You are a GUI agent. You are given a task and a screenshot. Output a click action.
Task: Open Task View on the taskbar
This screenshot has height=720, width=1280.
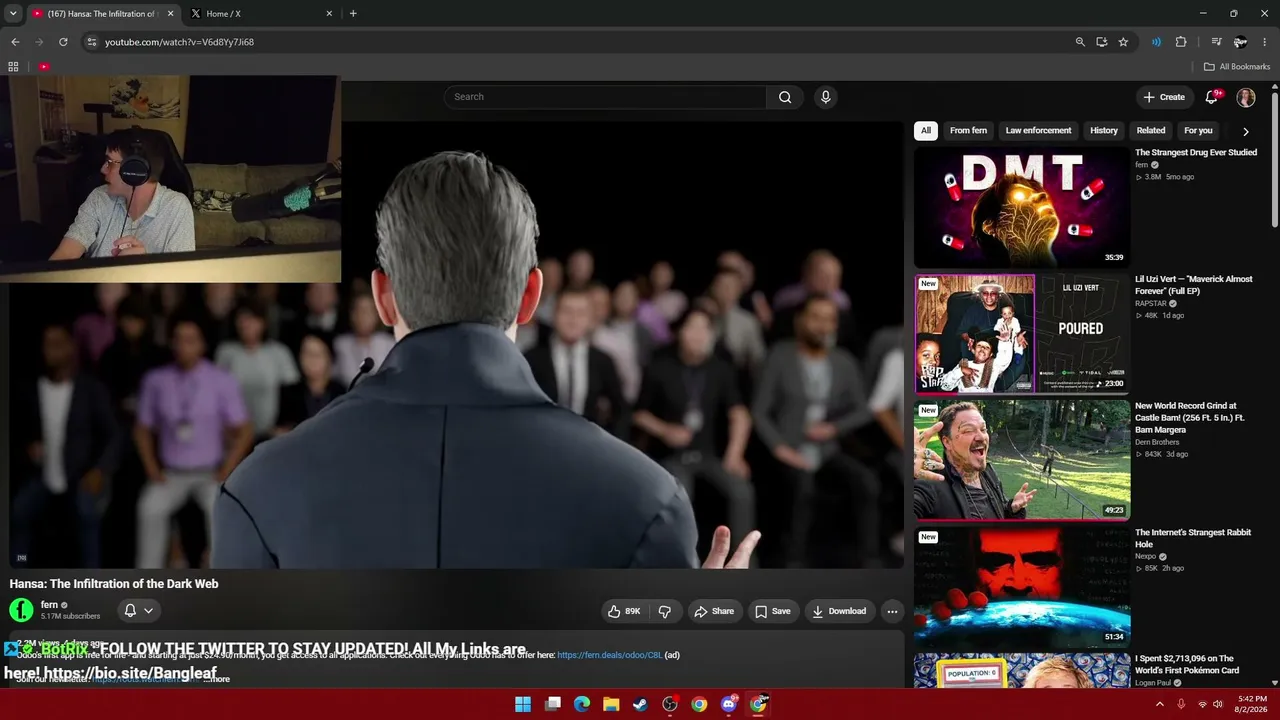coord(553,704)
